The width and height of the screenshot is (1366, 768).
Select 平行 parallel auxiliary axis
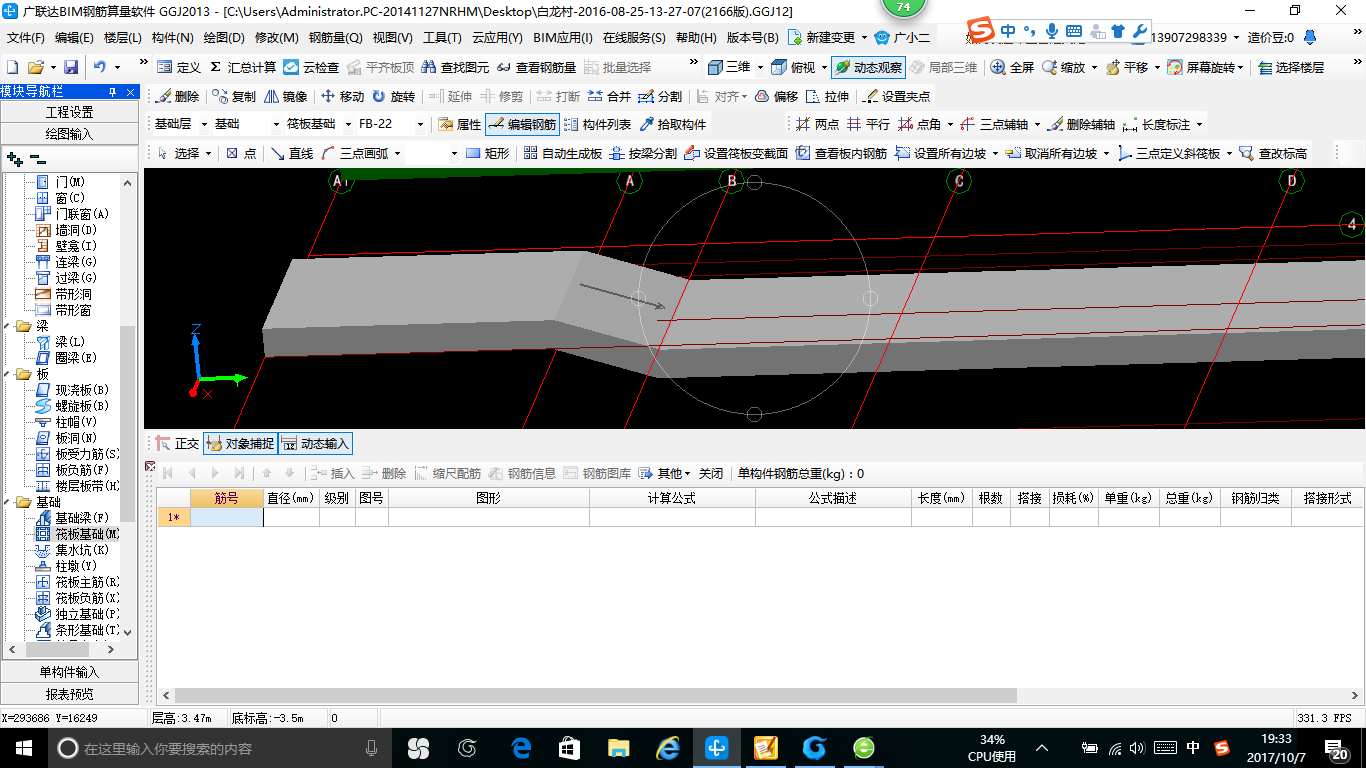tap(868, 124)
